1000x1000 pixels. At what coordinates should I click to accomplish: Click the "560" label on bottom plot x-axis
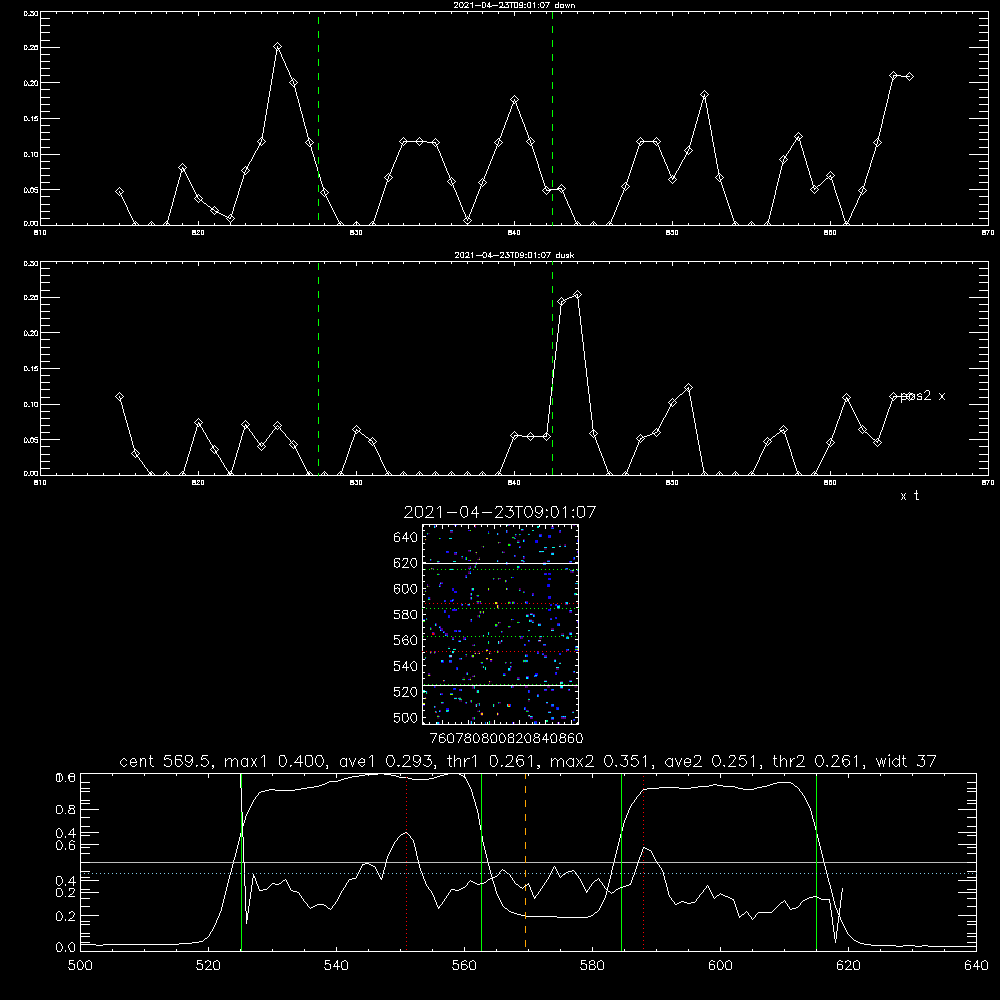464,966
